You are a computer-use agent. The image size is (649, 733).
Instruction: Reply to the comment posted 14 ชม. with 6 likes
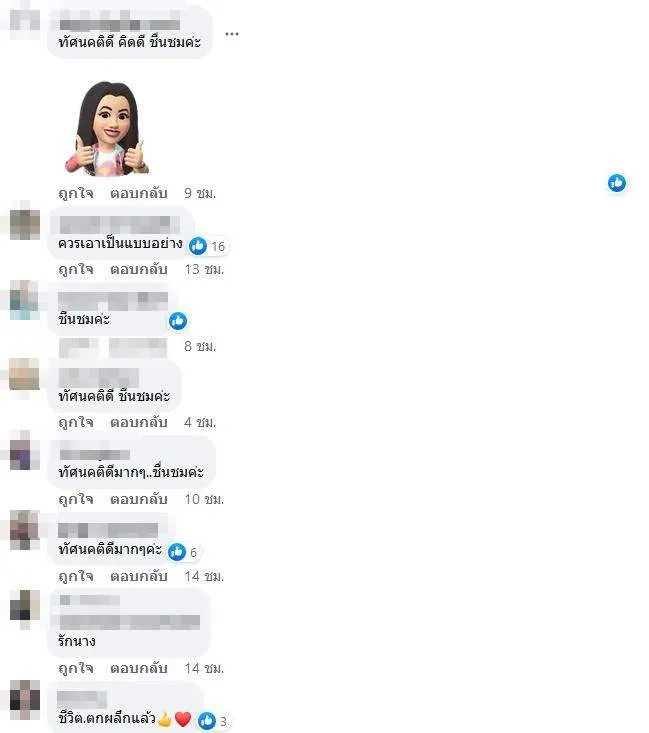pyautogui.click(x=138, y=576)
